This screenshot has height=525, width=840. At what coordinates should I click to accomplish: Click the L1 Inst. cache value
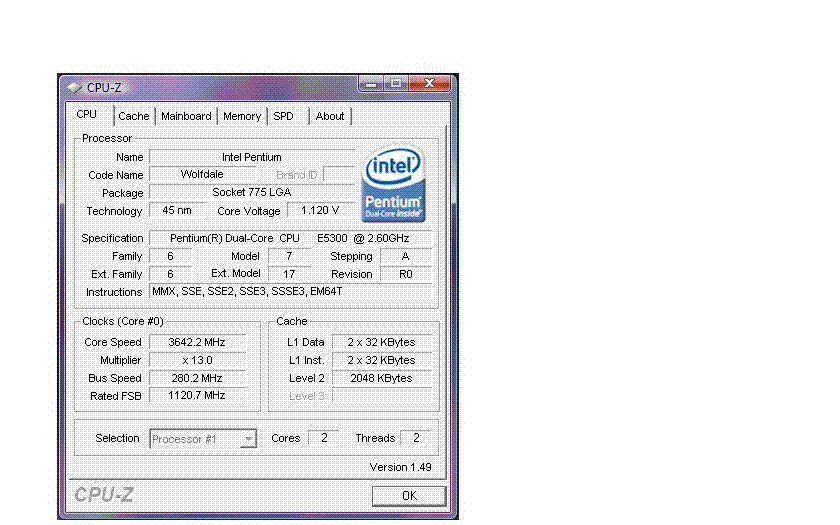tap(381, 360)
